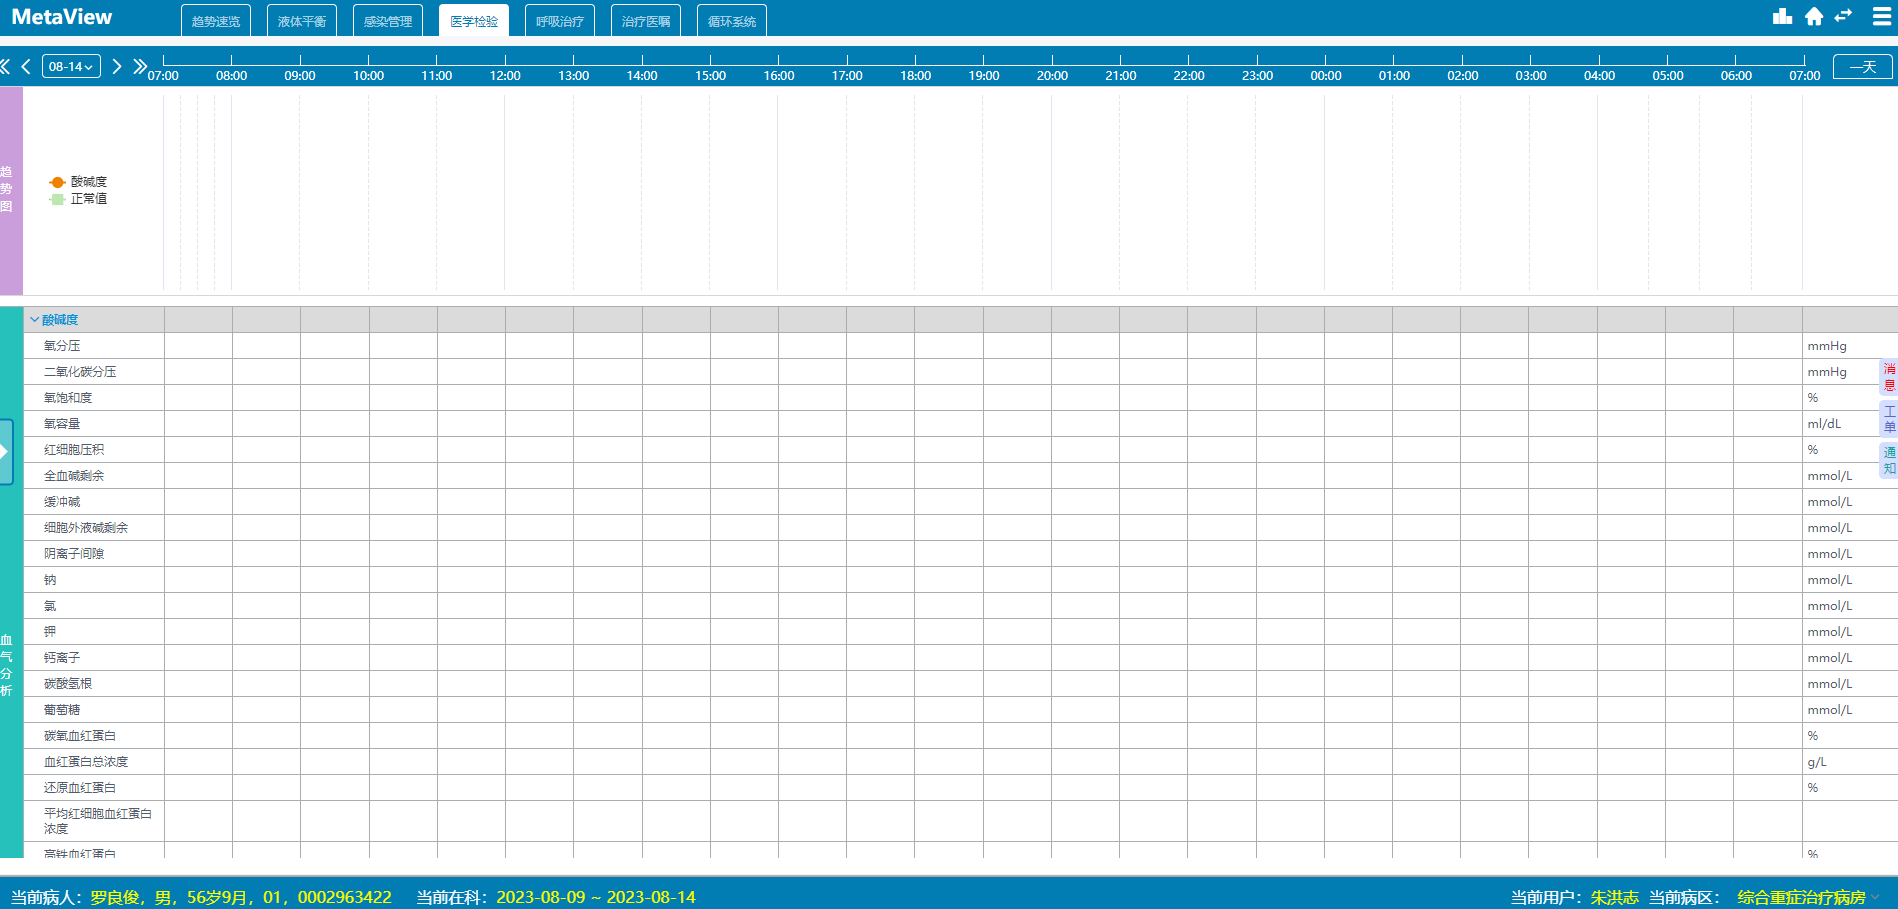Open the hamburger menu icon
This screenshot has width=1898, height=909.
click(x=1881, y=17)
